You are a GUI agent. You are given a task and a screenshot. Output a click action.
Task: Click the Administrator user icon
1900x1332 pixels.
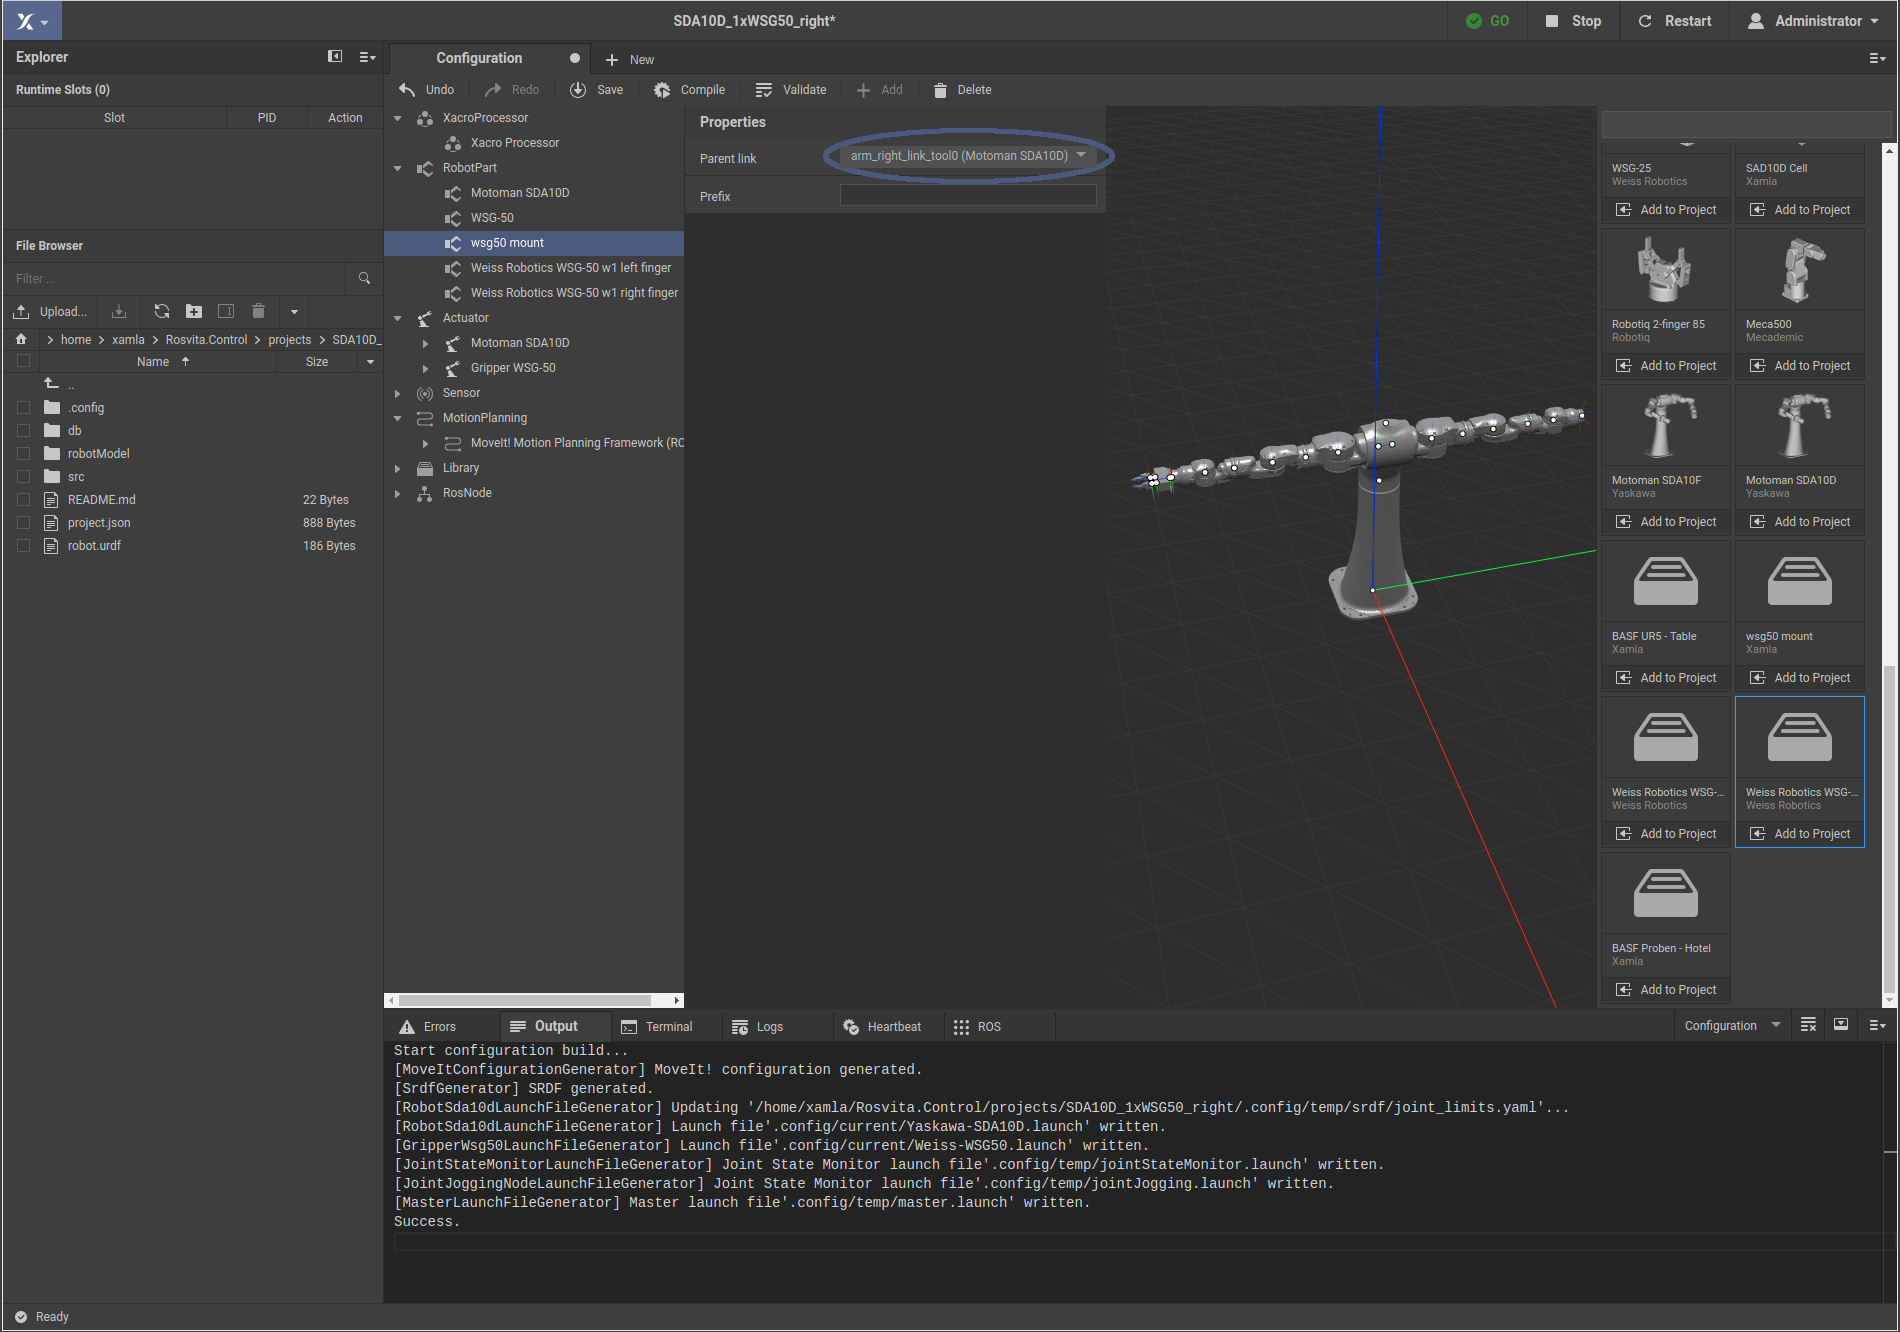[x=1756, y=21]
